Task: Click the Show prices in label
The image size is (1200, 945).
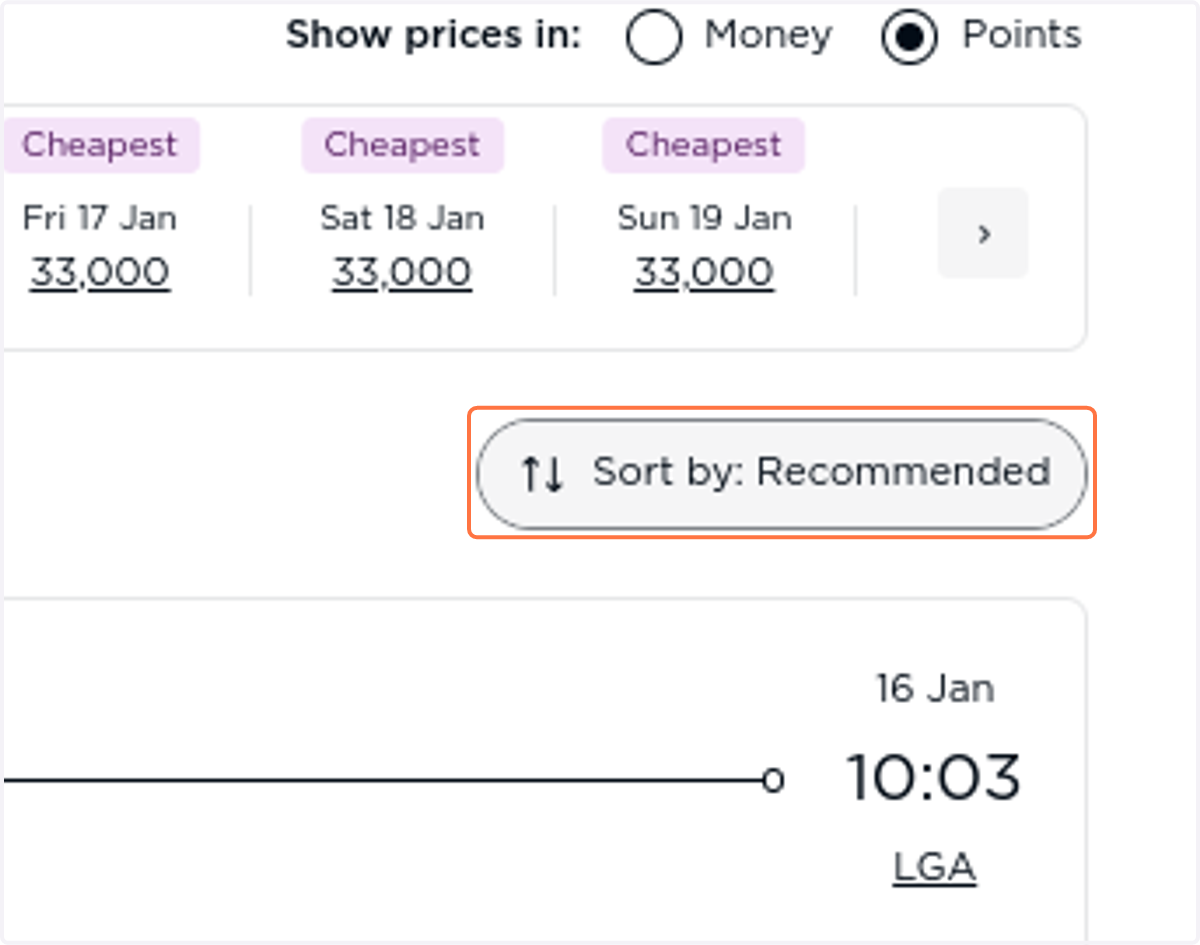Action: (433, 36)
